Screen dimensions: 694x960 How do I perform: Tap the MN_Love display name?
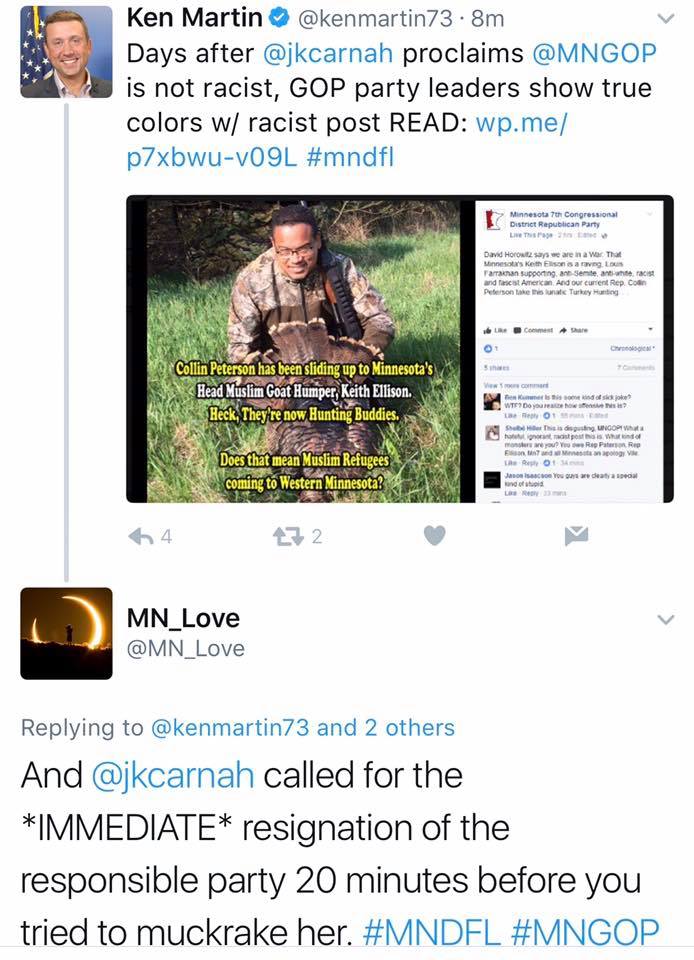tap(183, 618)
